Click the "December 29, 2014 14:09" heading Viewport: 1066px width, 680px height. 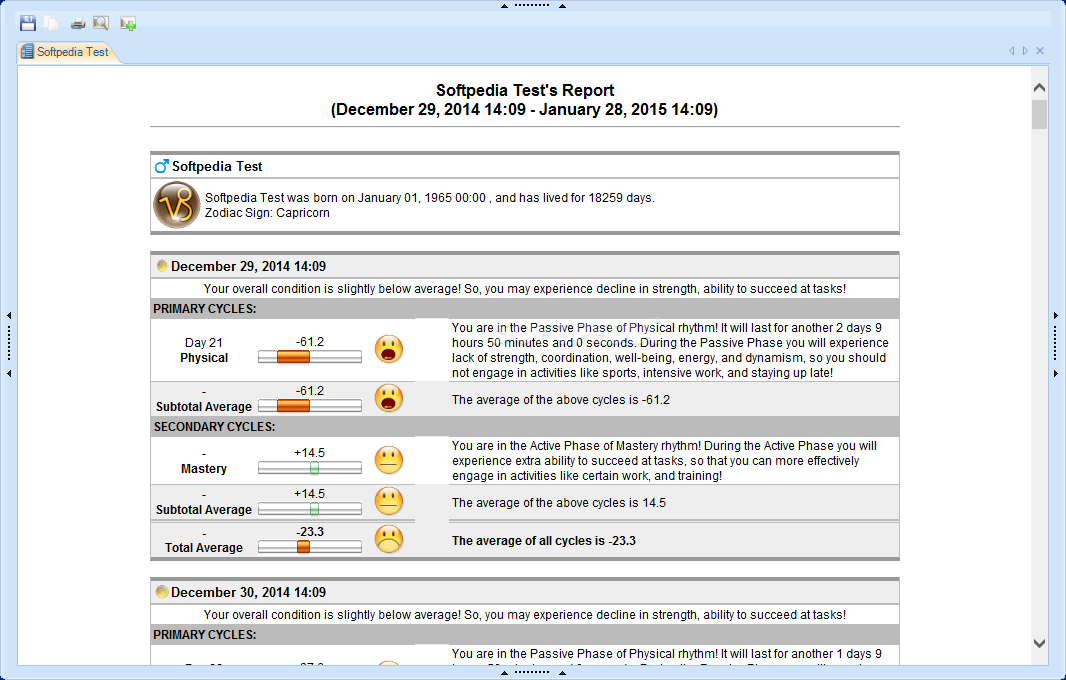tap(248, 267)
